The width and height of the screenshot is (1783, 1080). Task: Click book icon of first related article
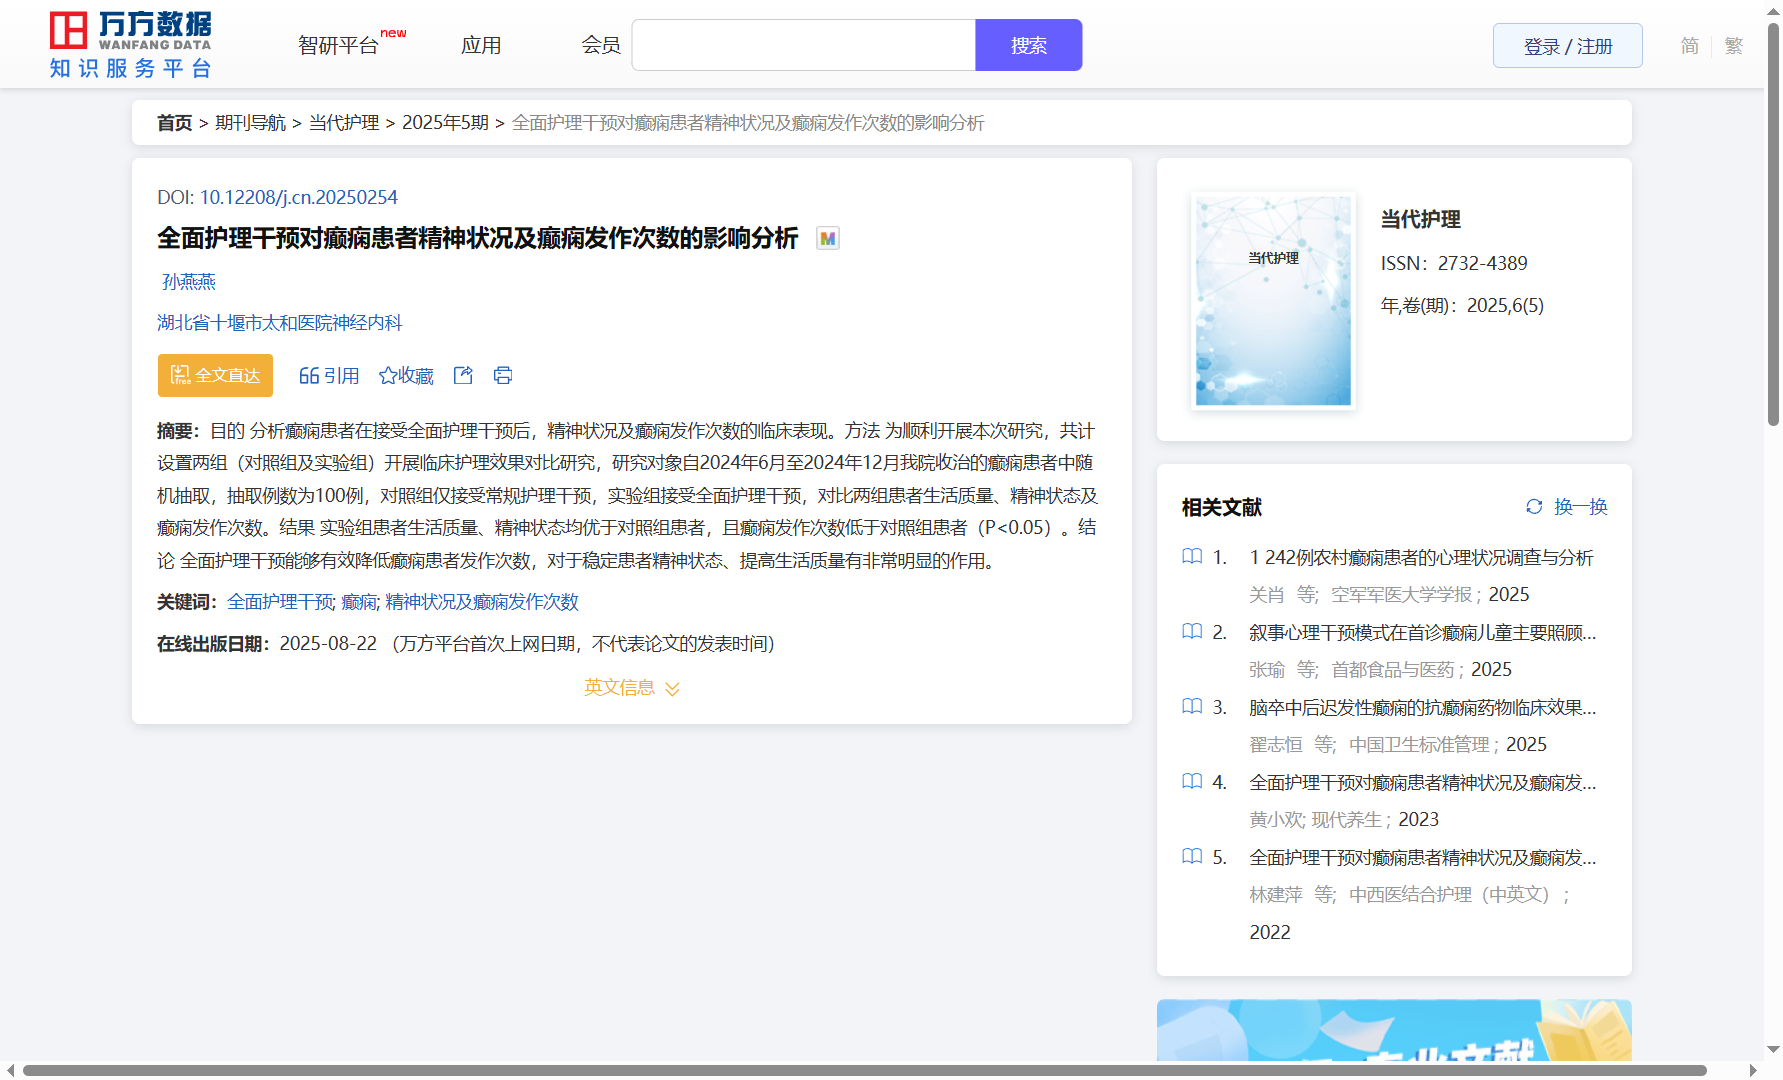coord(1192,557)
